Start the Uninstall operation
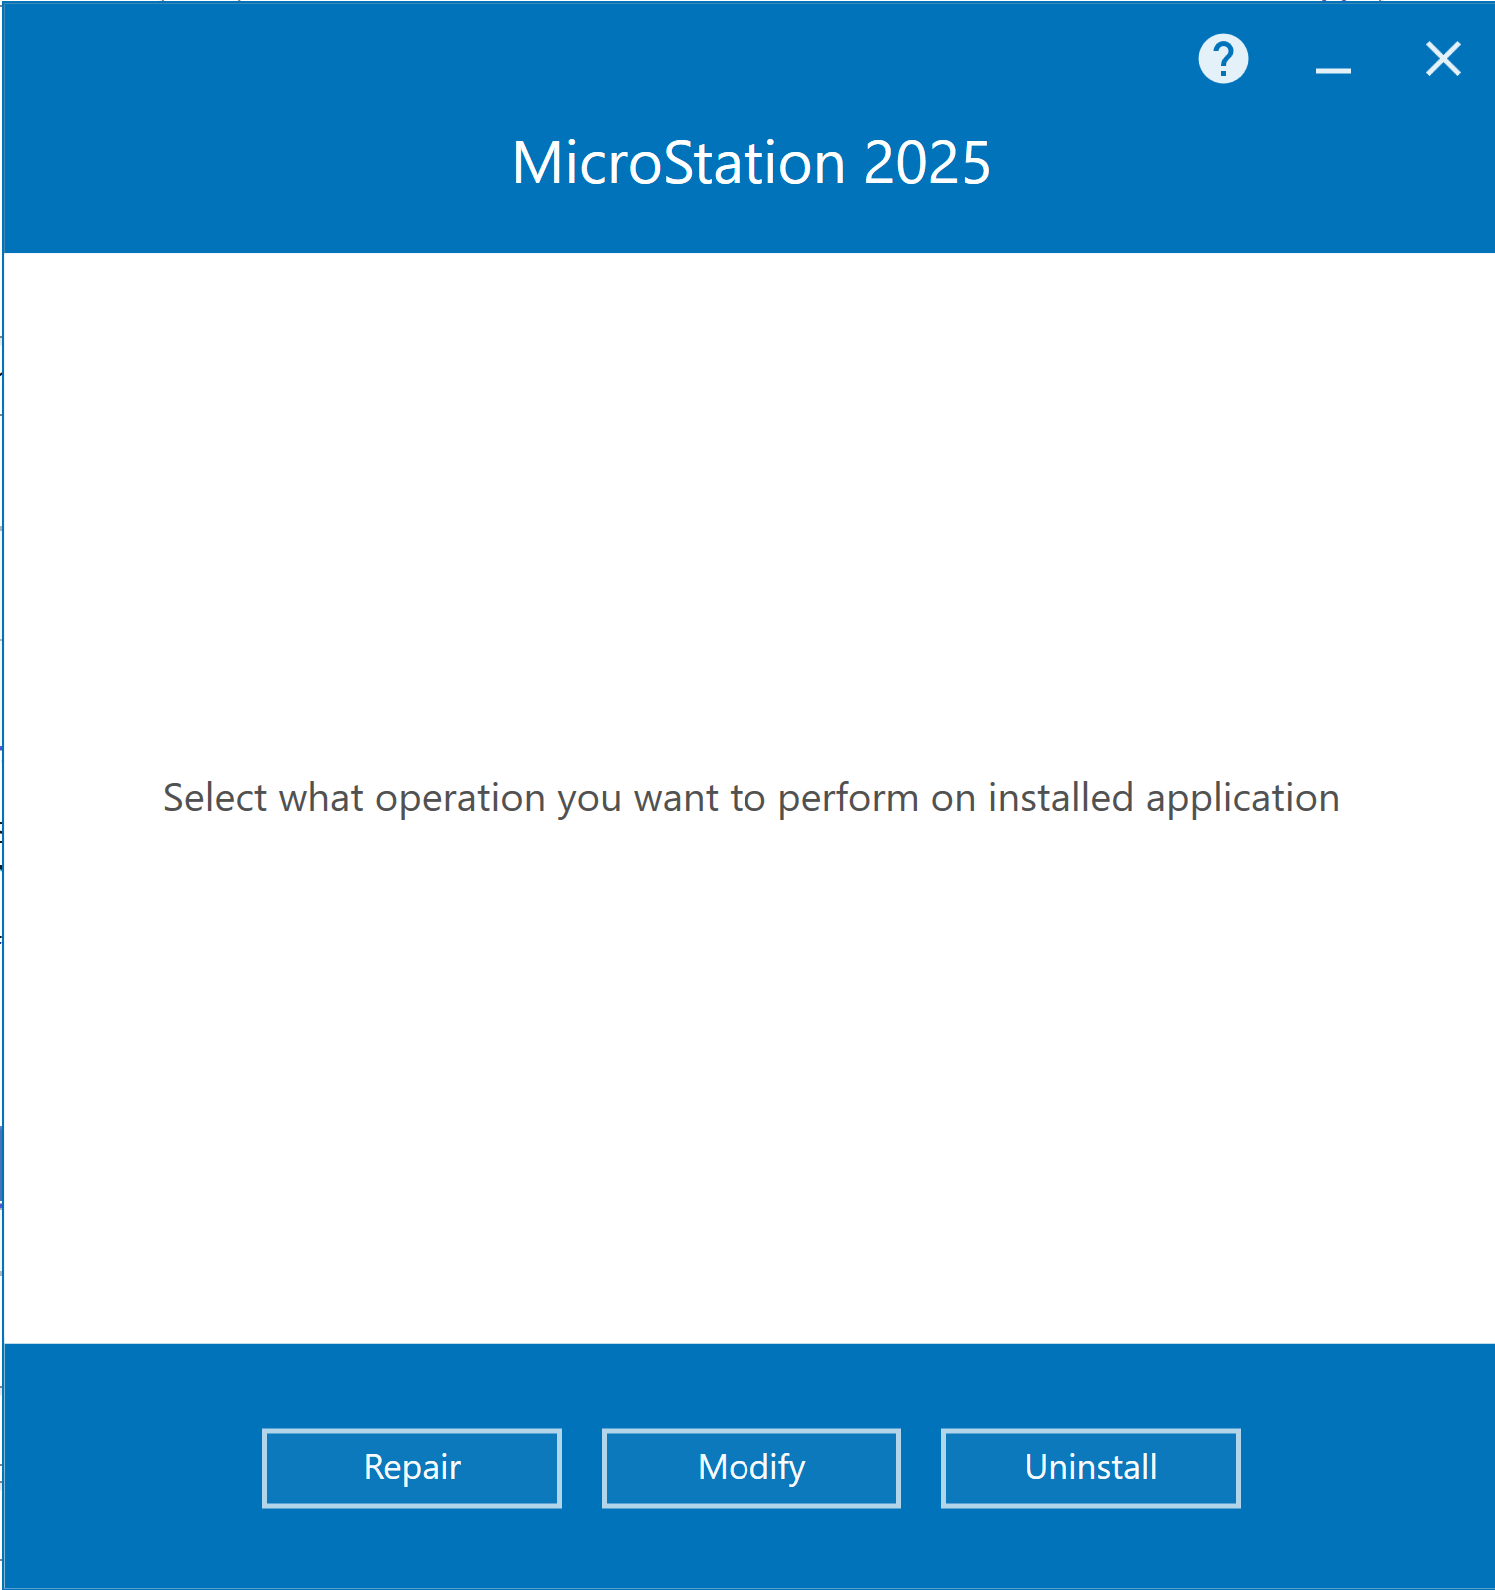 tap(1091, 1468)
